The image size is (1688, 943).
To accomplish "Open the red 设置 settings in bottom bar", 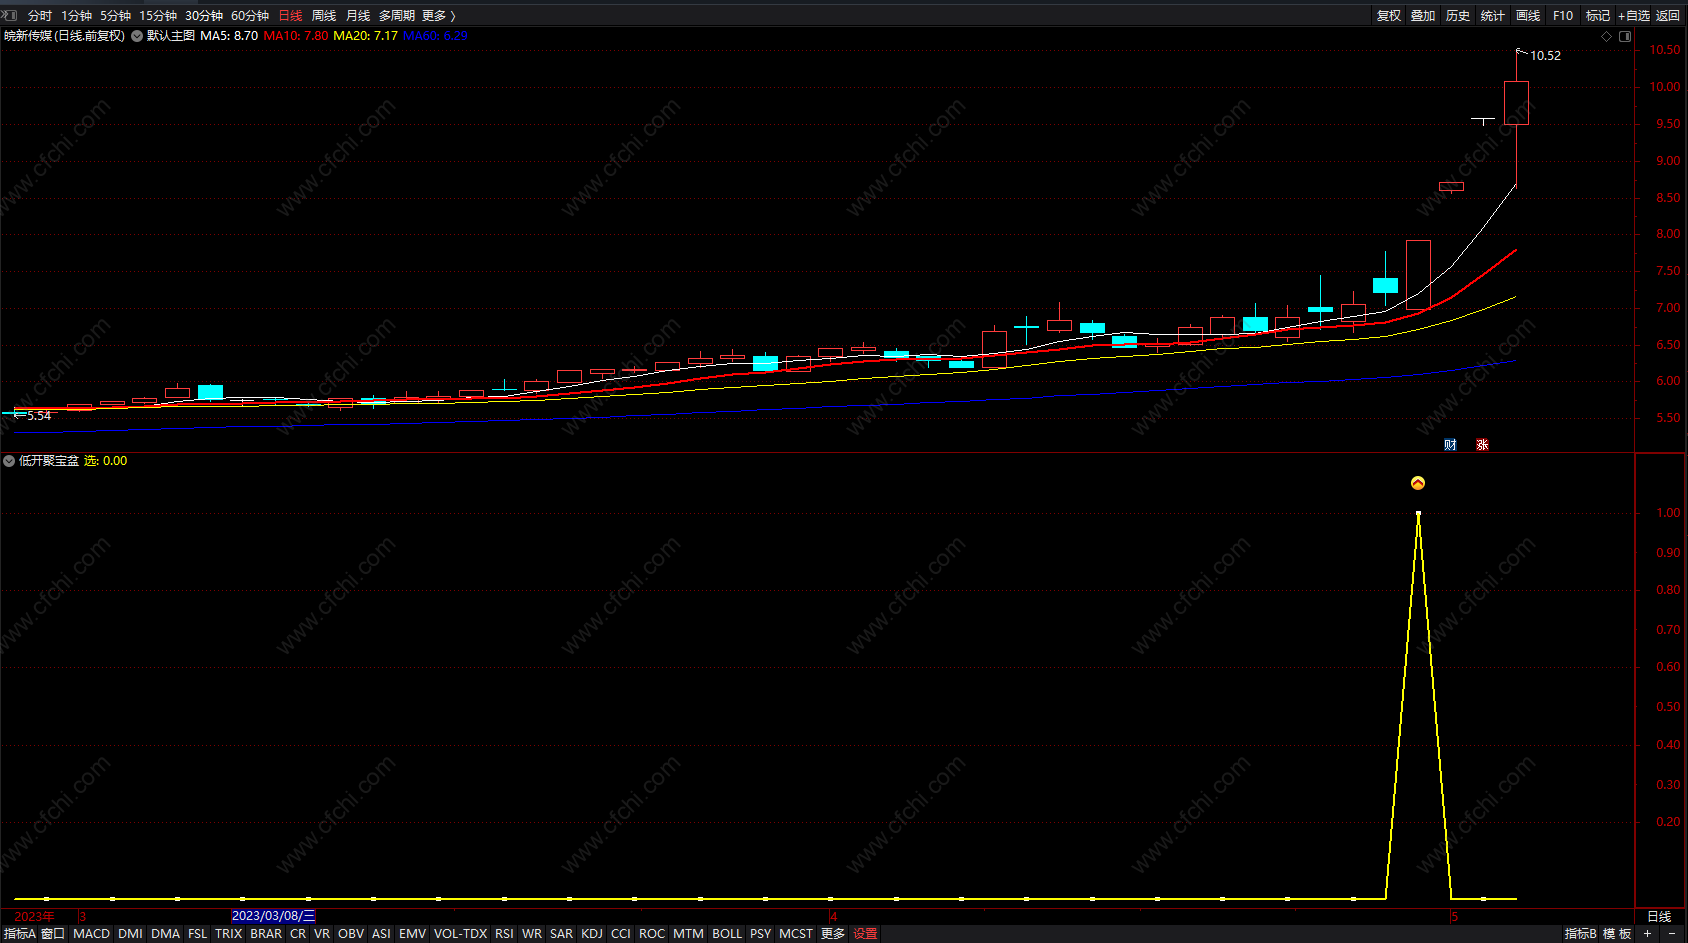I will (865, 934).
